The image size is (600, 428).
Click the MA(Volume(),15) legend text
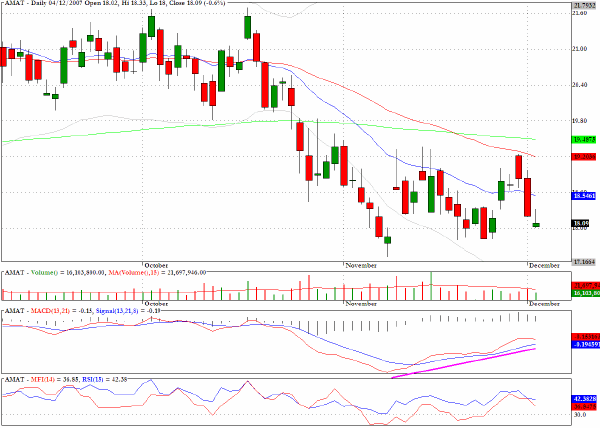[x=134, y=273]
